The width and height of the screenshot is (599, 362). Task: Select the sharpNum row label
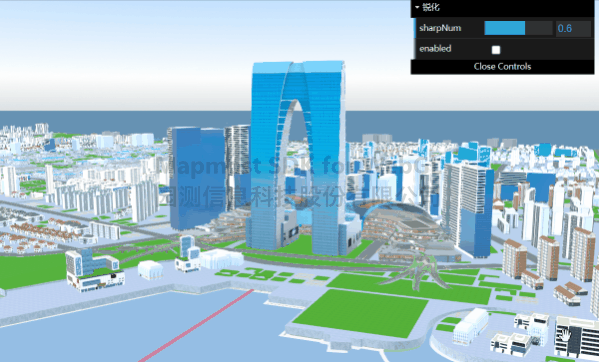(440, 28)
